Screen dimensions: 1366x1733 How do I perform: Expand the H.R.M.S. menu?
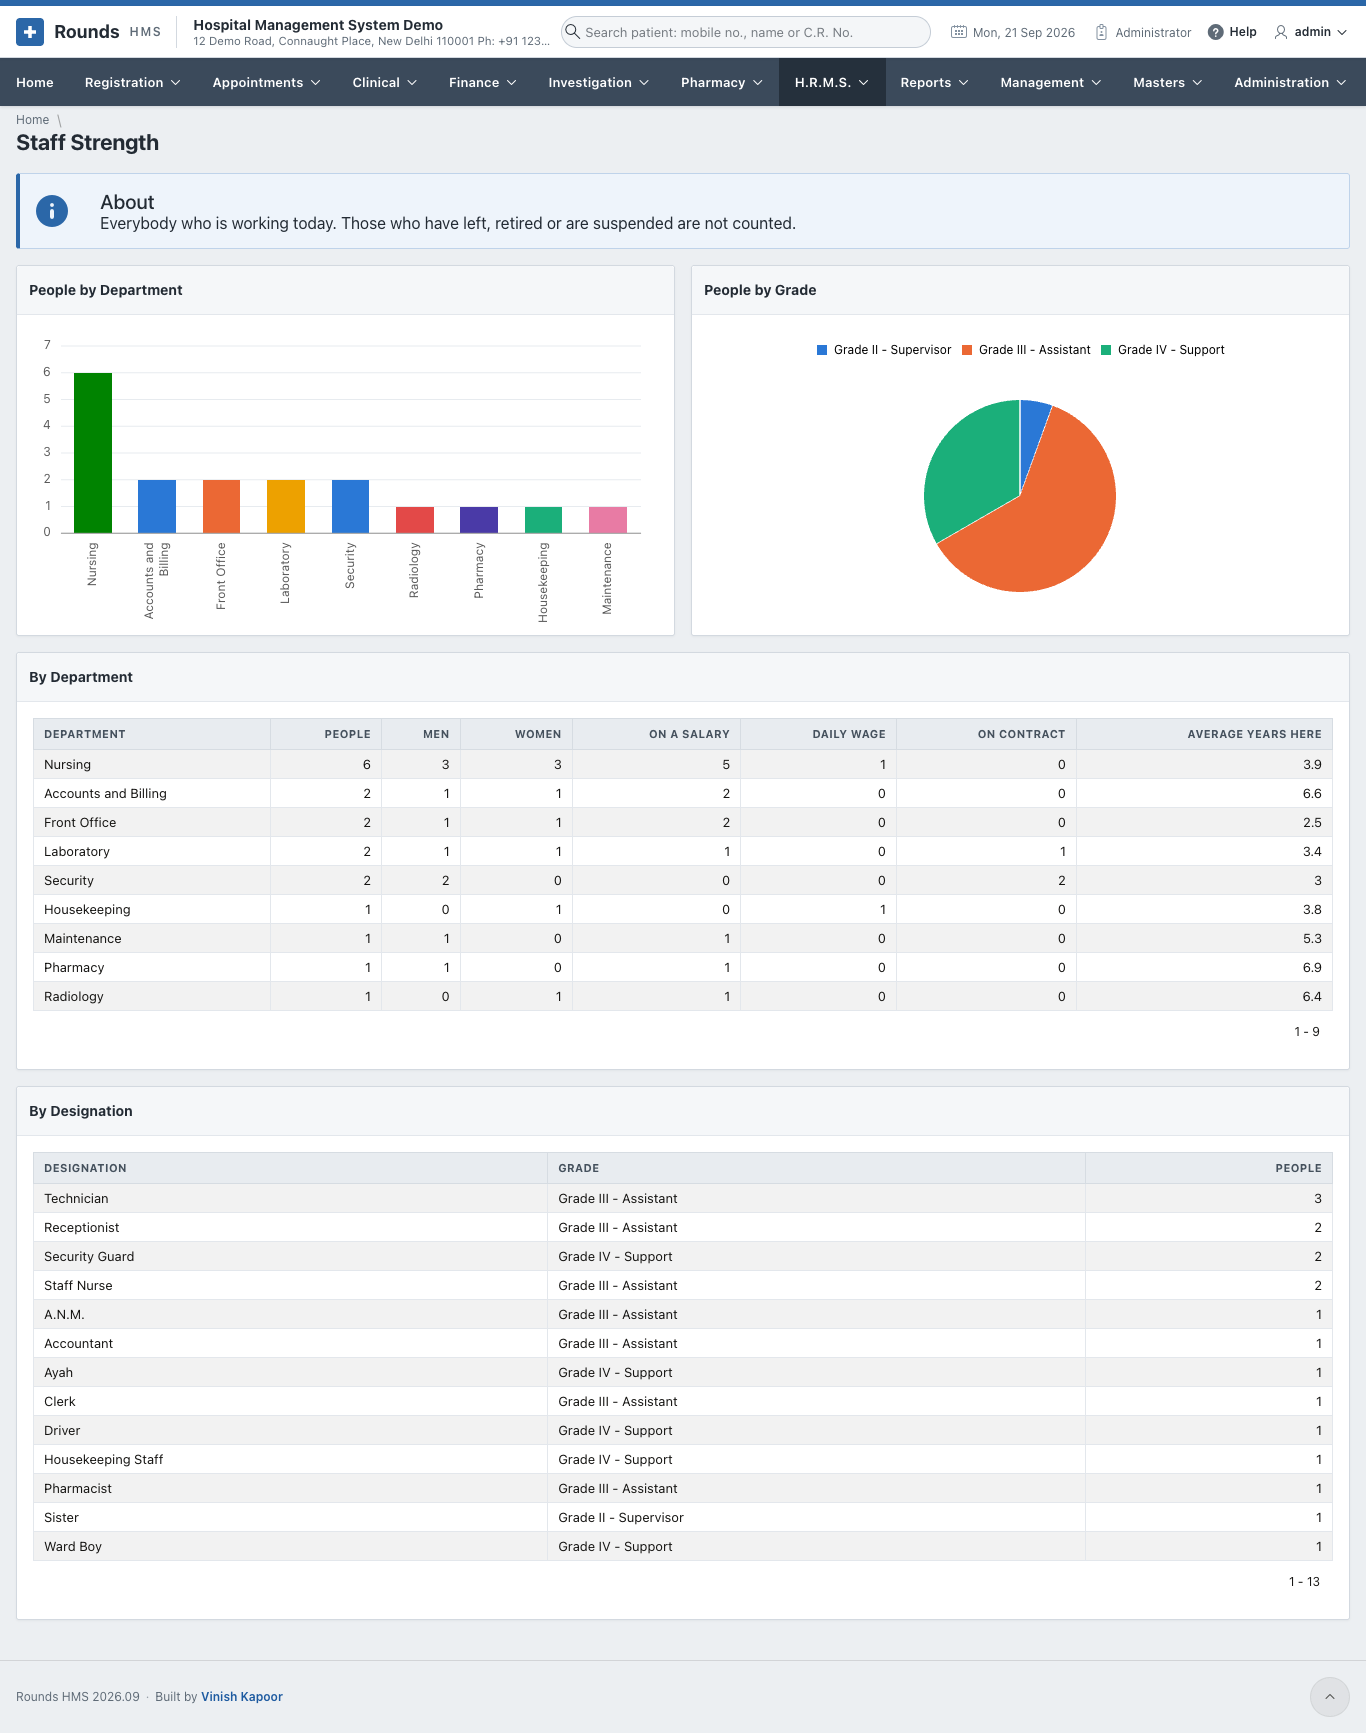832,82
